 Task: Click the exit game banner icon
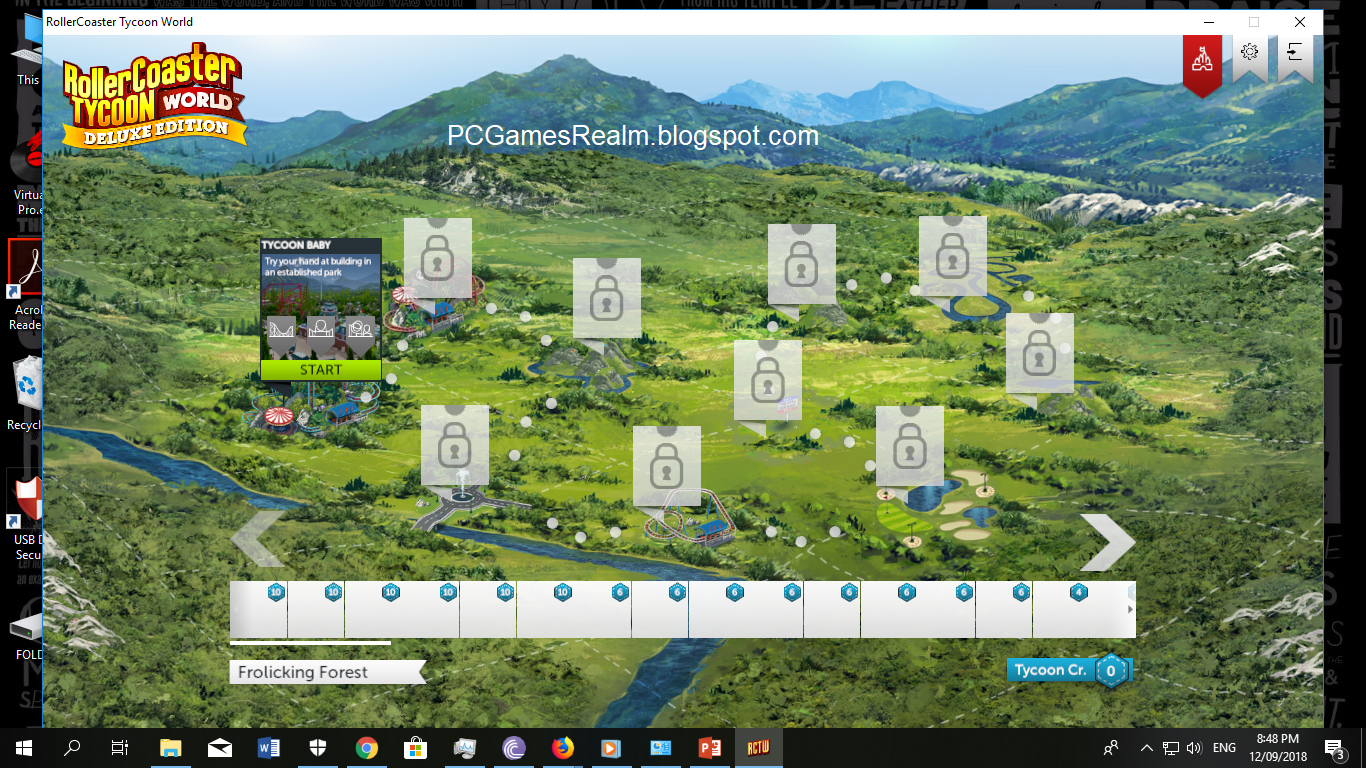[x=1295, y=57]
